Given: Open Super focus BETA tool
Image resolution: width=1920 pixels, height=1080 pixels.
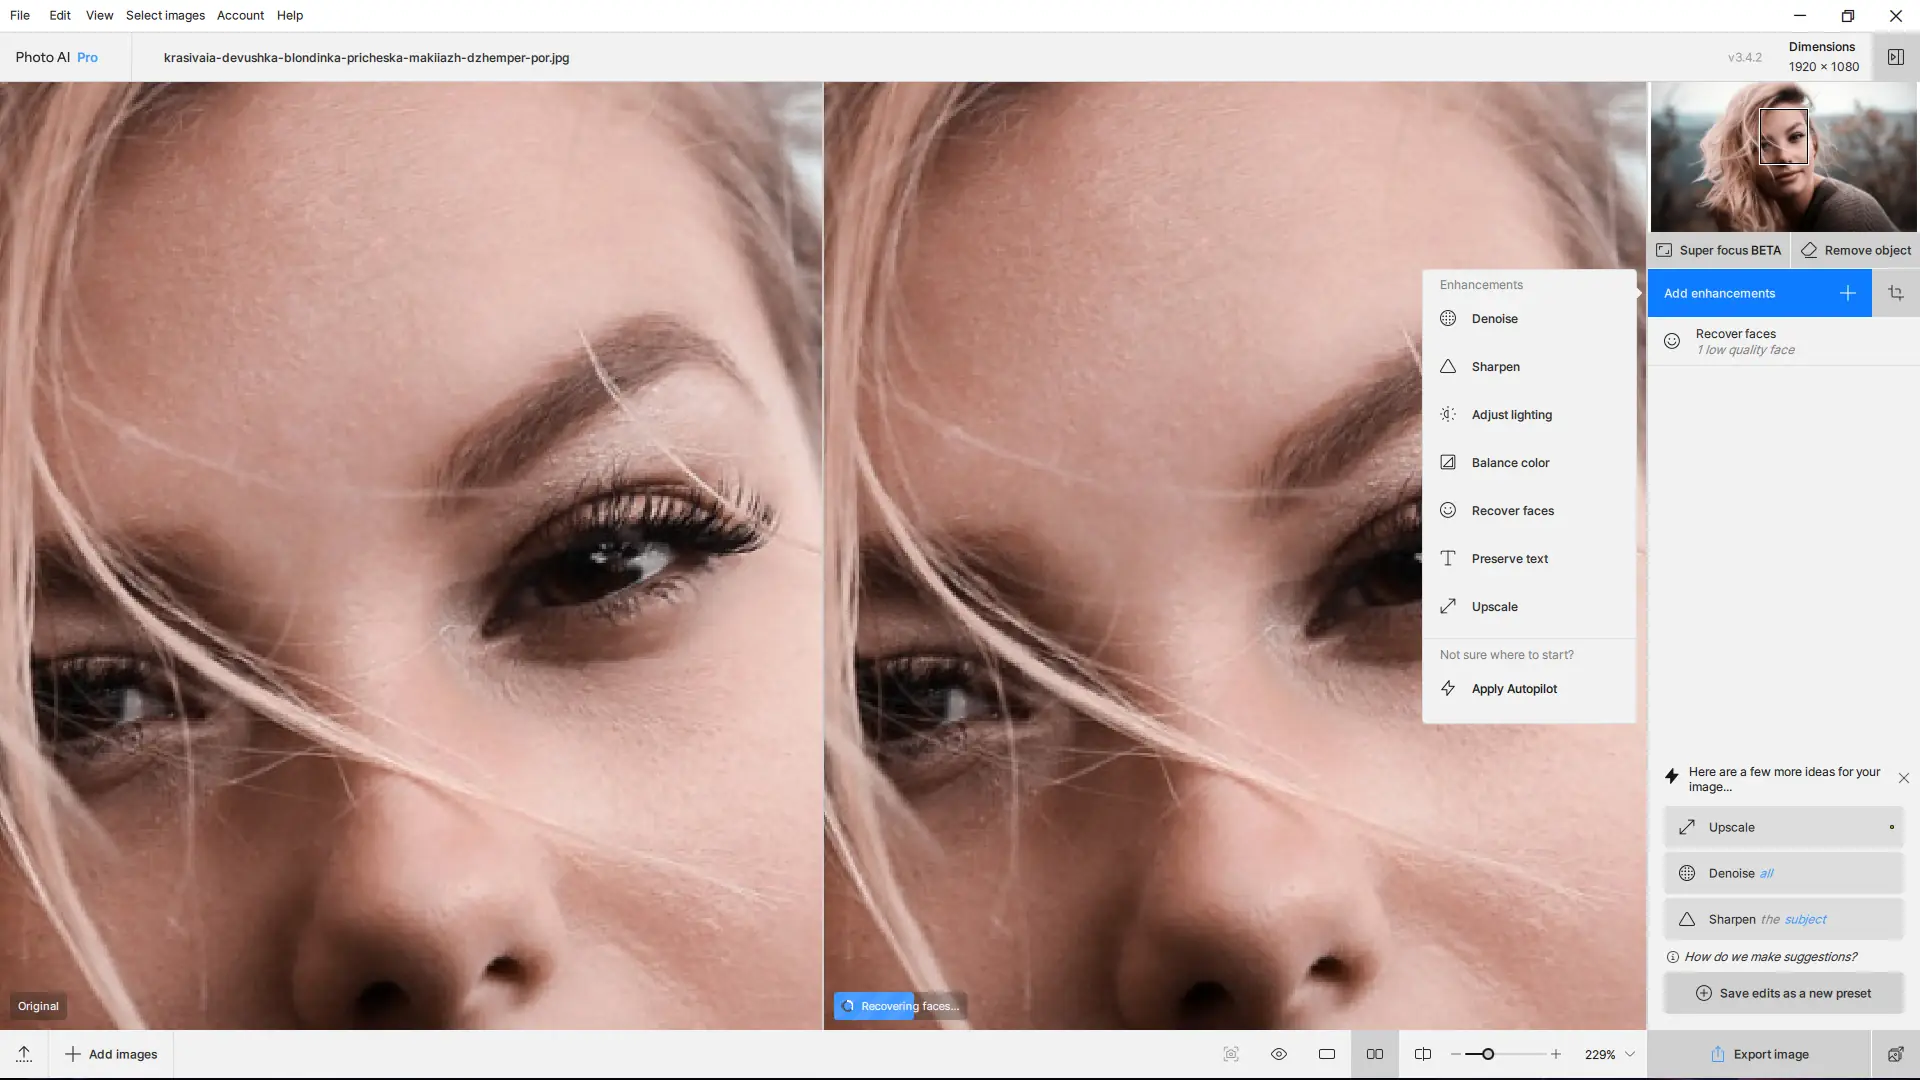Looking at the screenshot, I should [x=1718, y=250].
